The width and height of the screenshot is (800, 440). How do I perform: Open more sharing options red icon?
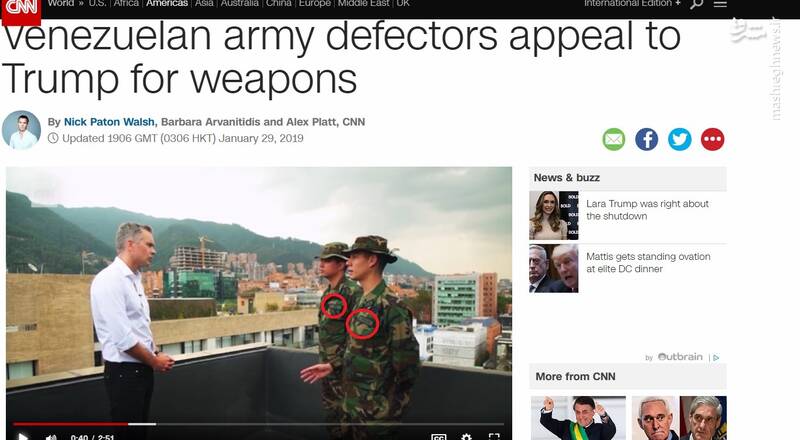(x=712, y=139)
